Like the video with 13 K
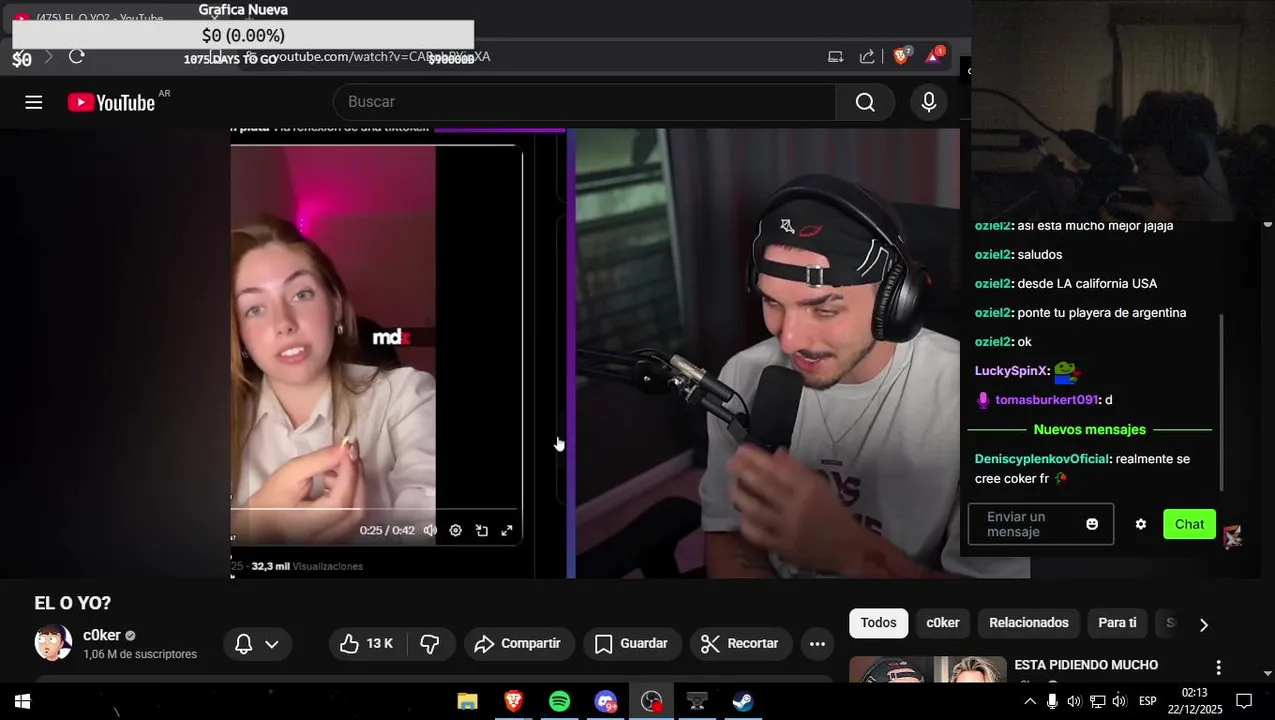Screen dimensions: 1275x720 366,644
